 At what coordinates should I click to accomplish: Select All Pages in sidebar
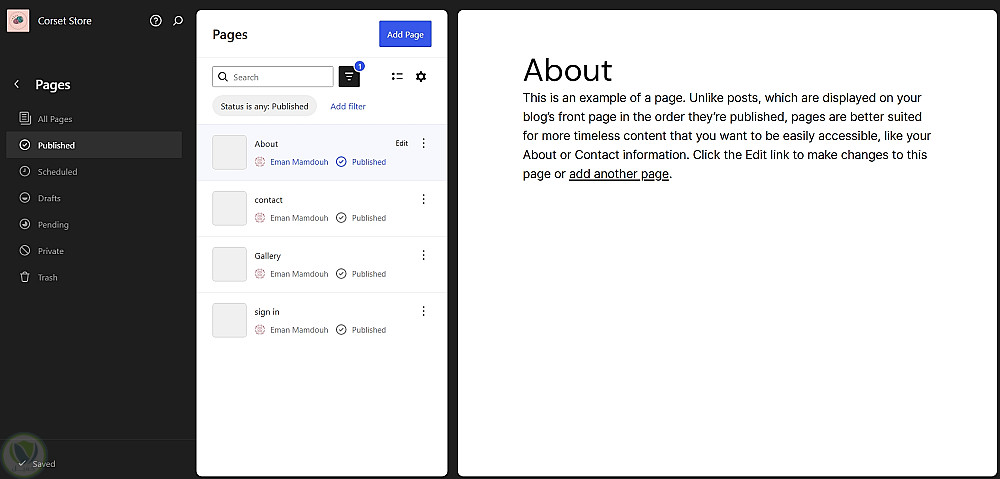click(x=55, y=119)
